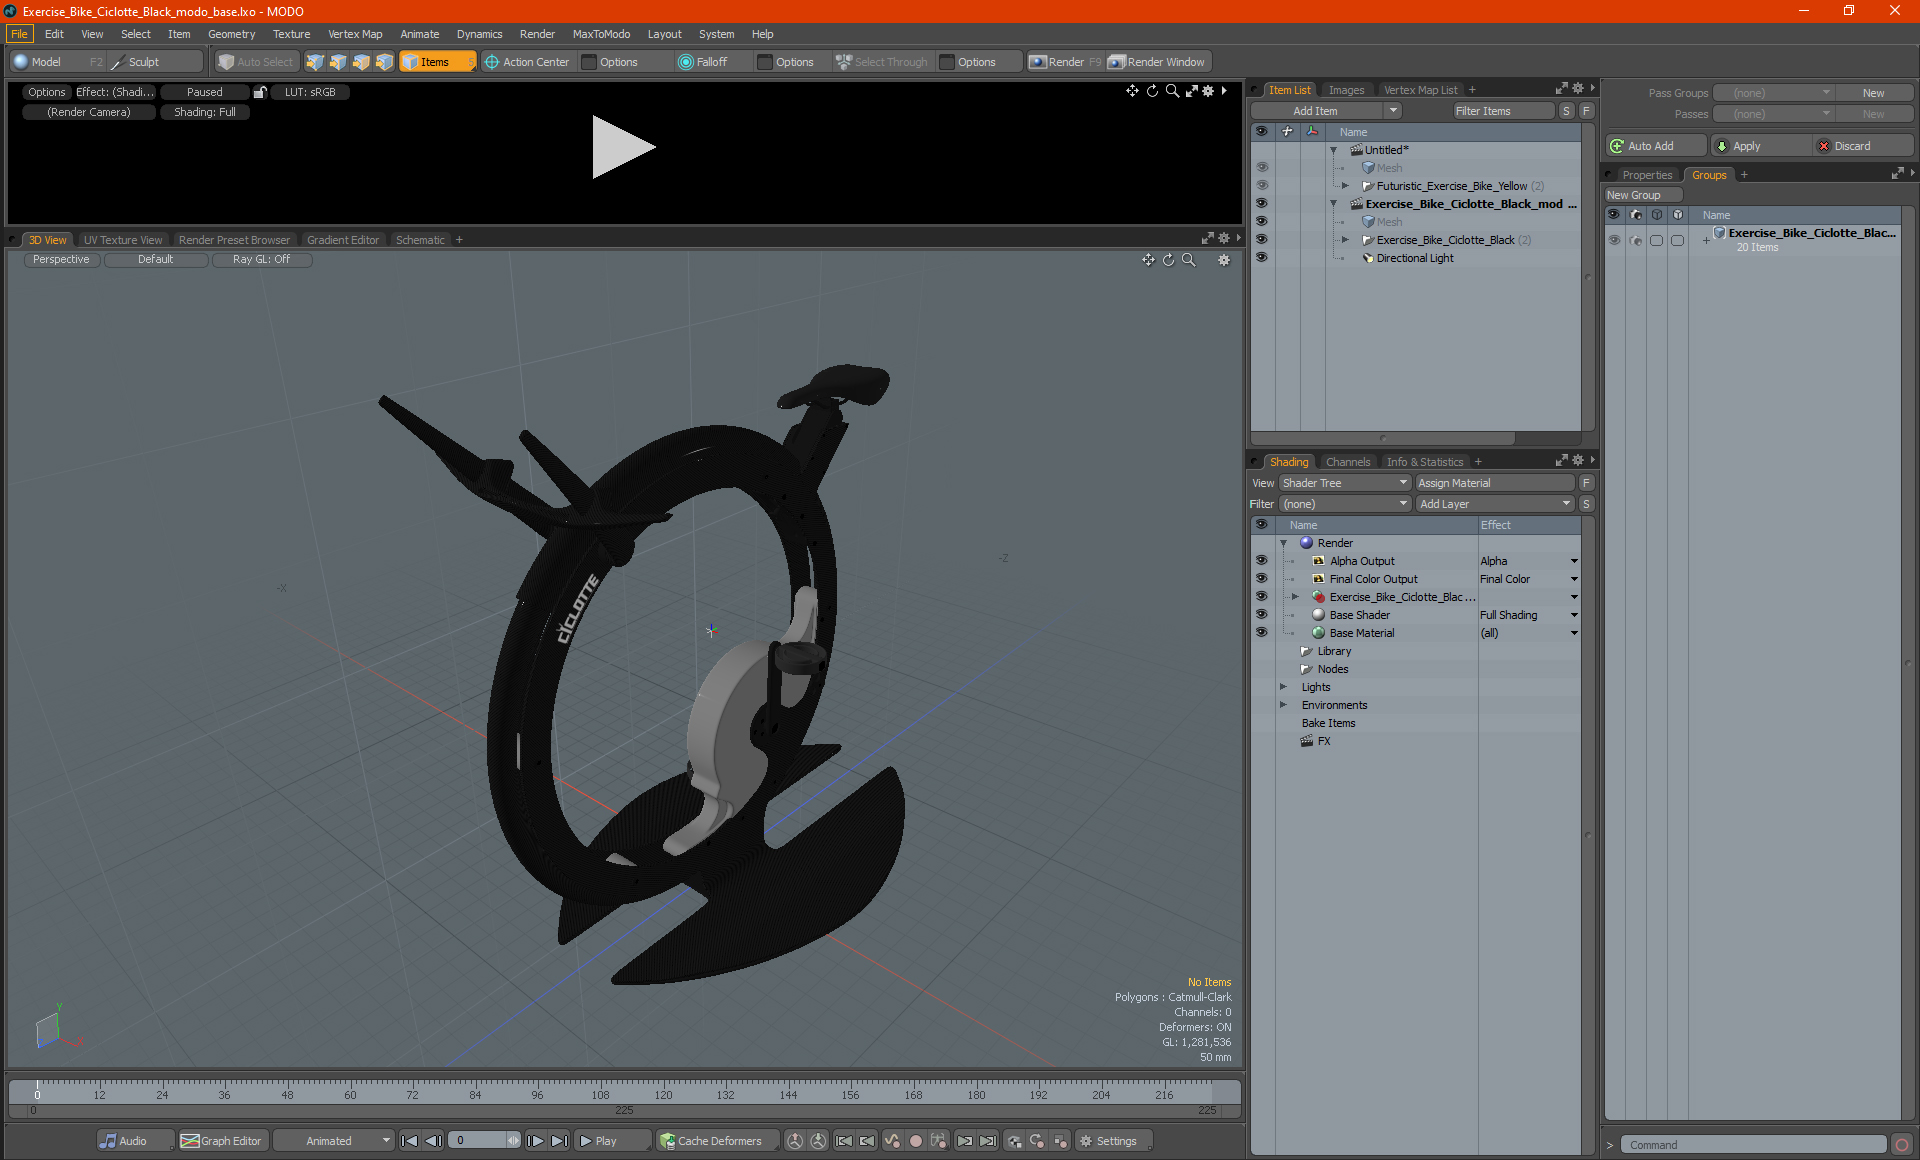Open Graph Editor
The image size is (1920, 1160).
(222, 1141)
